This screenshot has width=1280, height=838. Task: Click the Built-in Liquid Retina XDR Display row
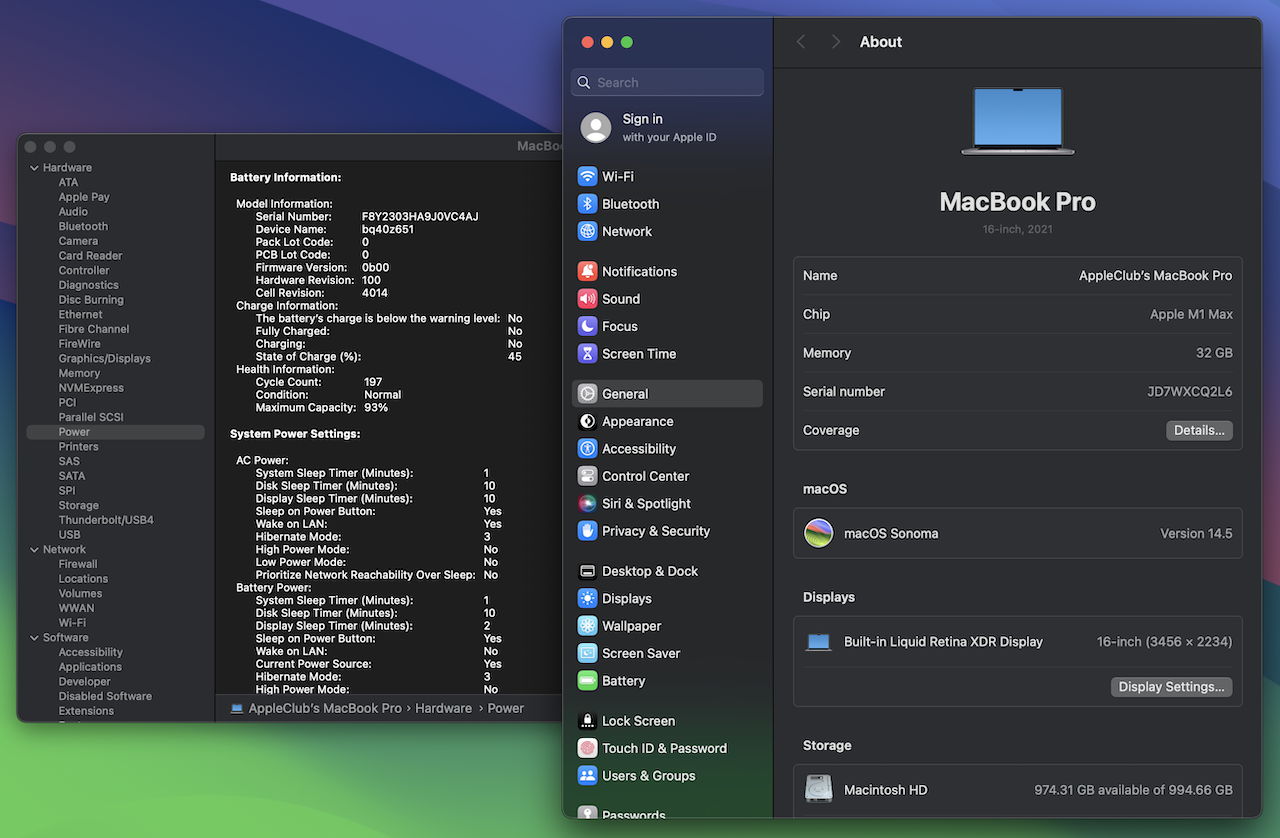[1018, 642]
